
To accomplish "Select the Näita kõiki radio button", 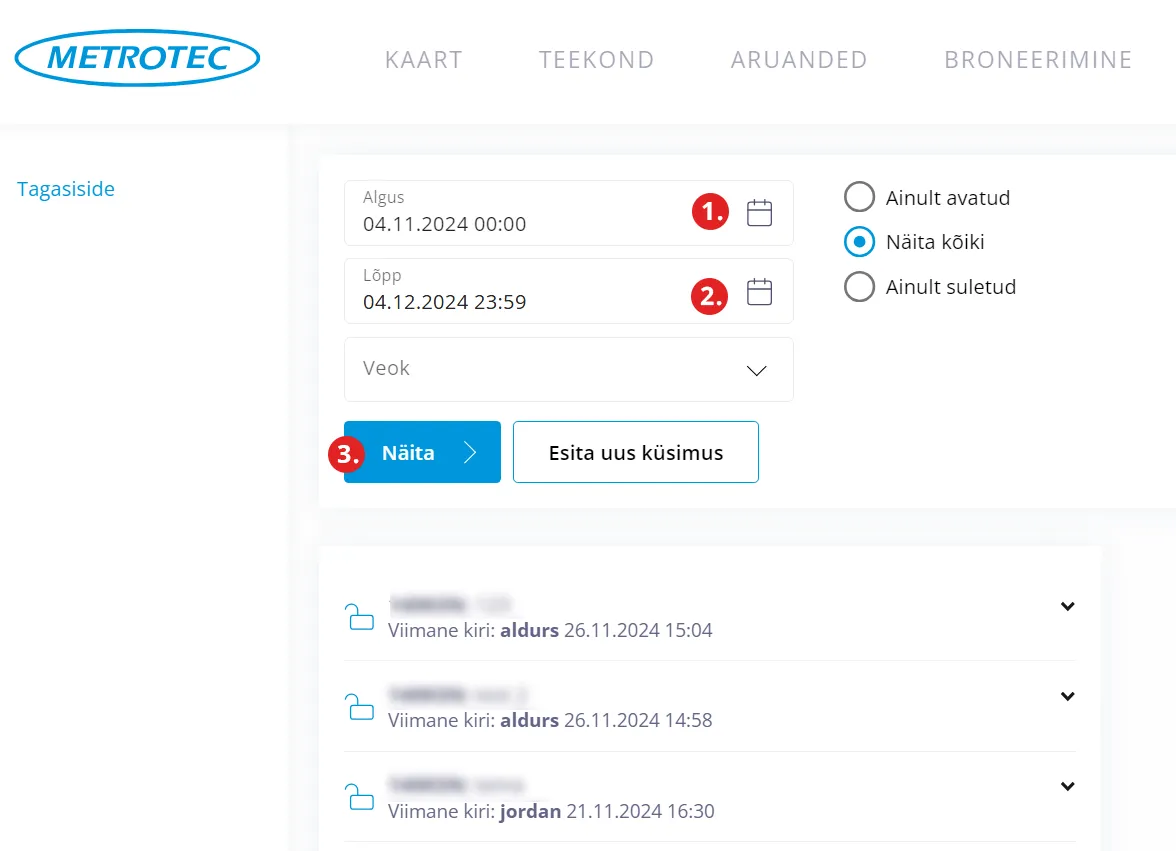I will tap(859, 242).
